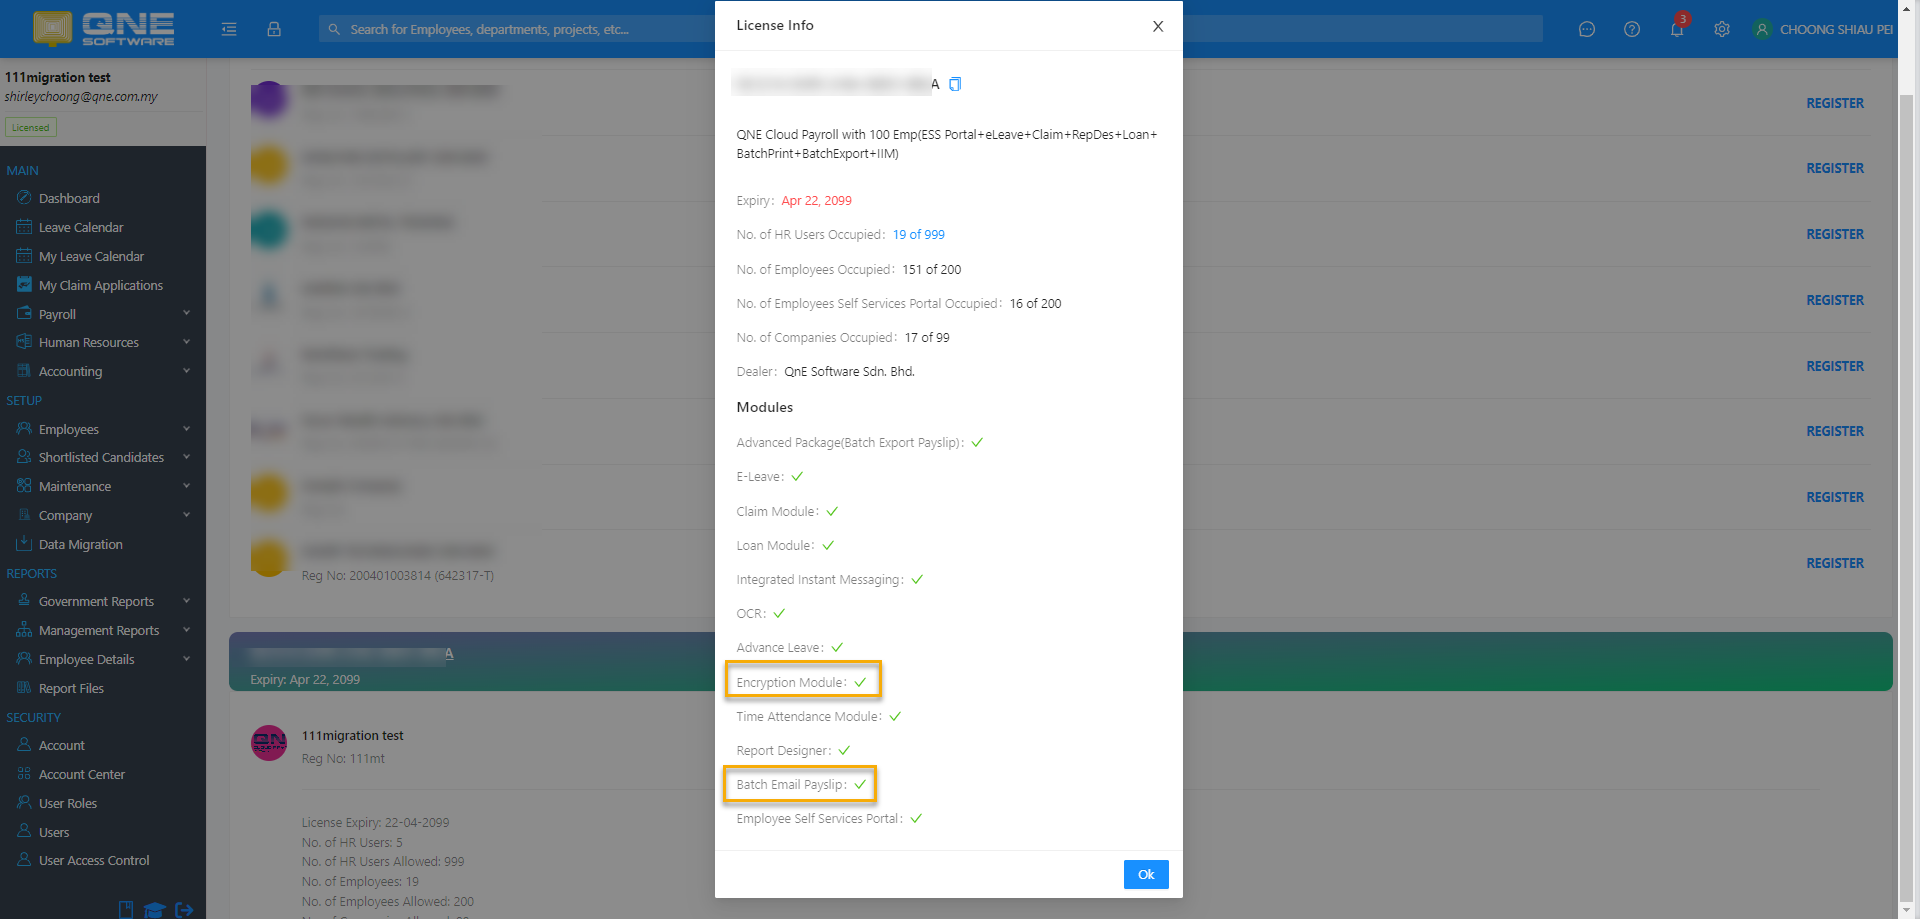
Task: Select dealer text QnE Software Sdn. Bhd.
Action: (849, 372)
